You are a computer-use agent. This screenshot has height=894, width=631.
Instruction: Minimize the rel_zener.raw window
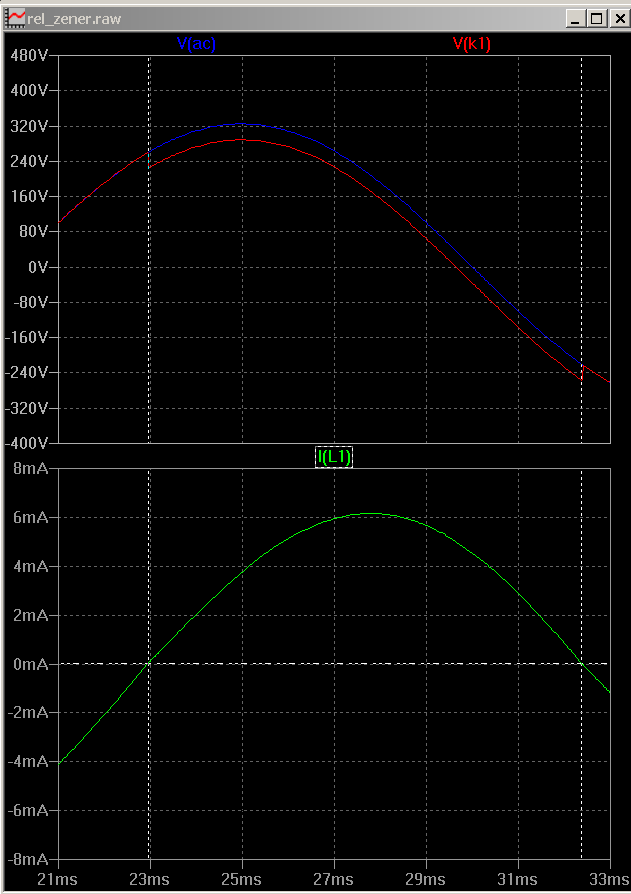coord(576,19)
